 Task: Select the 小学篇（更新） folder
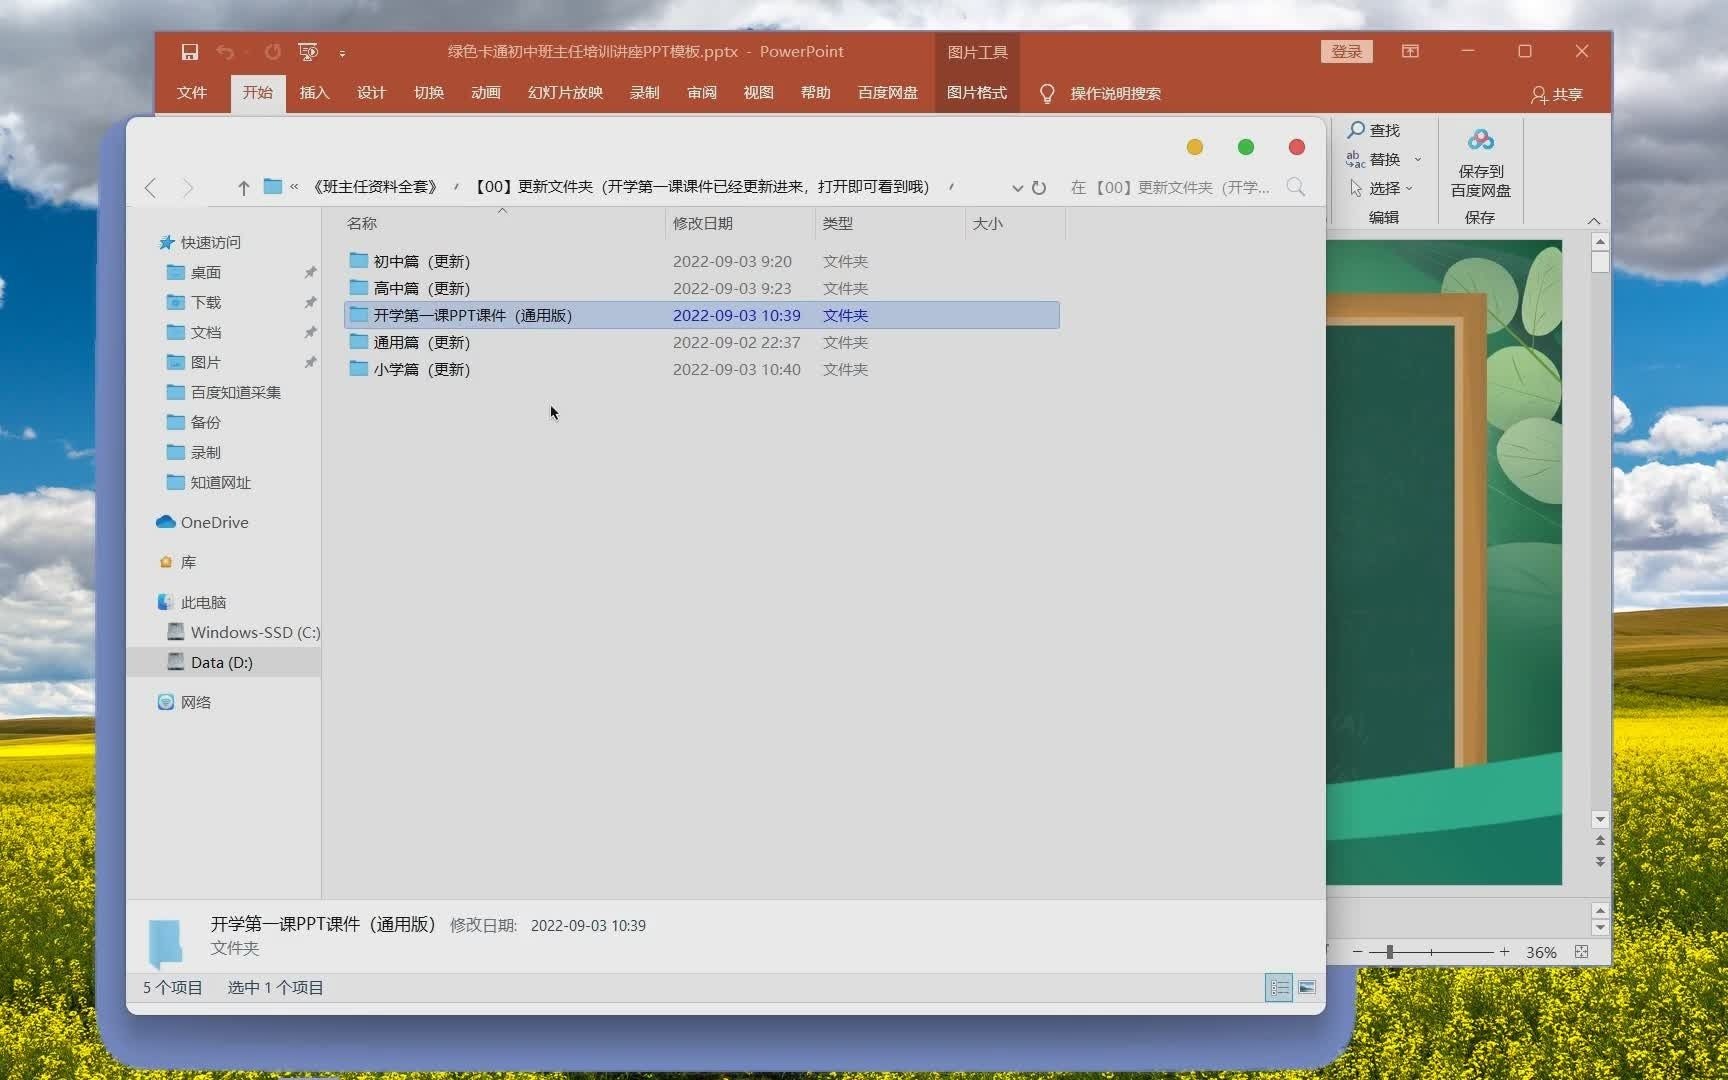[701, 369]
